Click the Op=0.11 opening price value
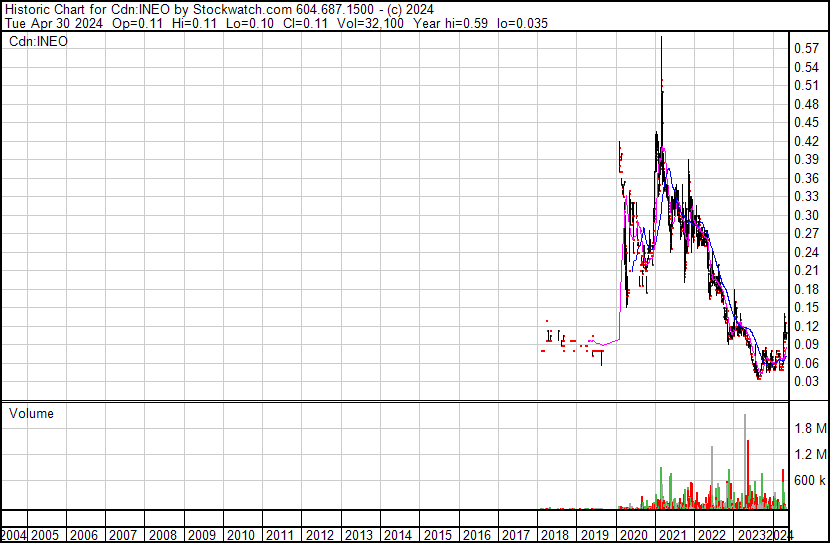 pyautogui.click(x=137, y=23)
